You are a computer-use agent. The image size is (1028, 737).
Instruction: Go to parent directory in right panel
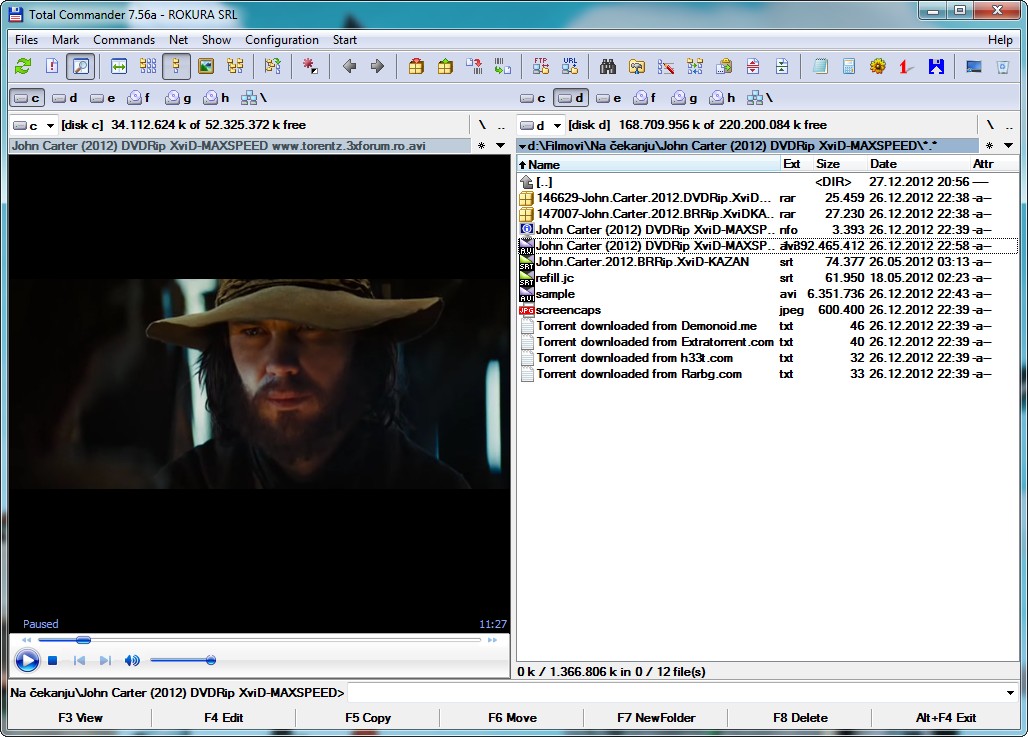click(1010, 125)
